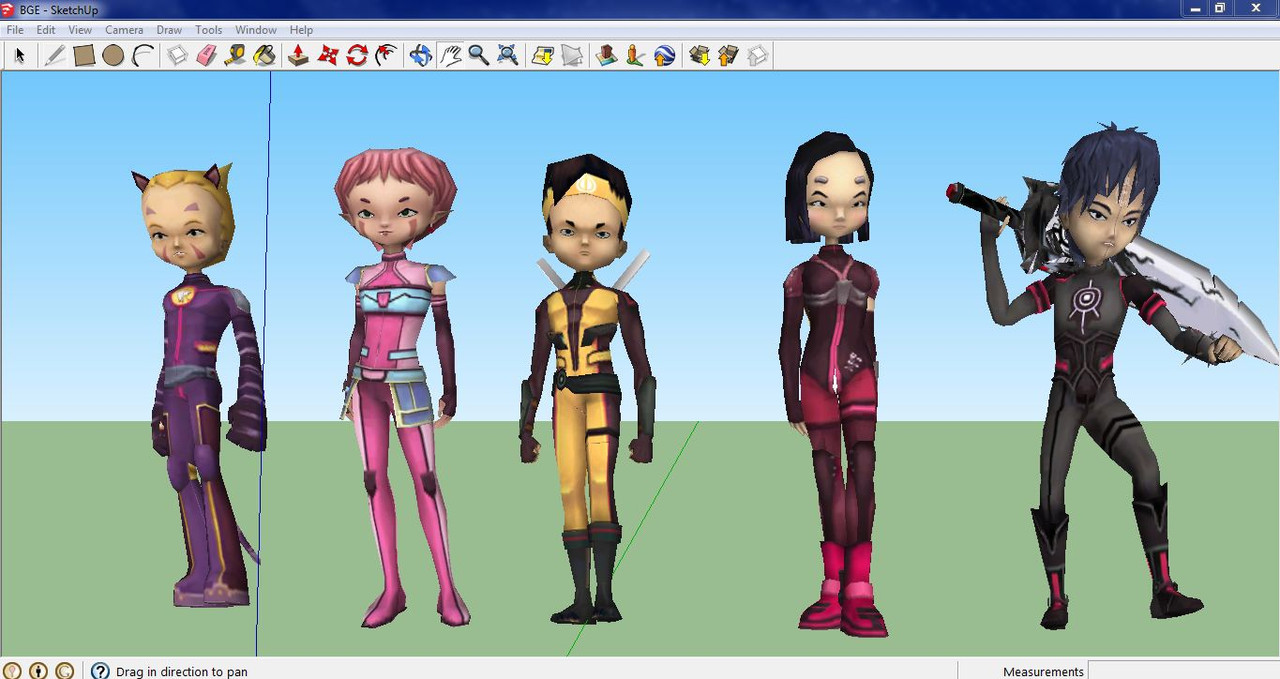The width and height of the screenshot is (1280, 679).
Task: Activate the Zoom magnifier tool
Action: [479, 56]
